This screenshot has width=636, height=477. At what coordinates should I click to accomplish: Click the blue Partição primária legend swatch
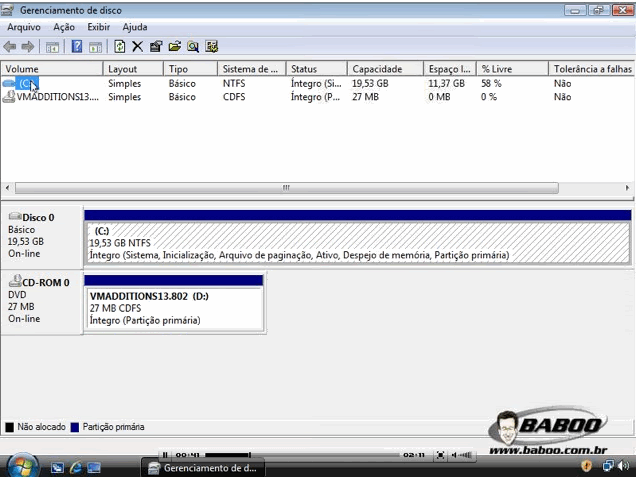75,427
